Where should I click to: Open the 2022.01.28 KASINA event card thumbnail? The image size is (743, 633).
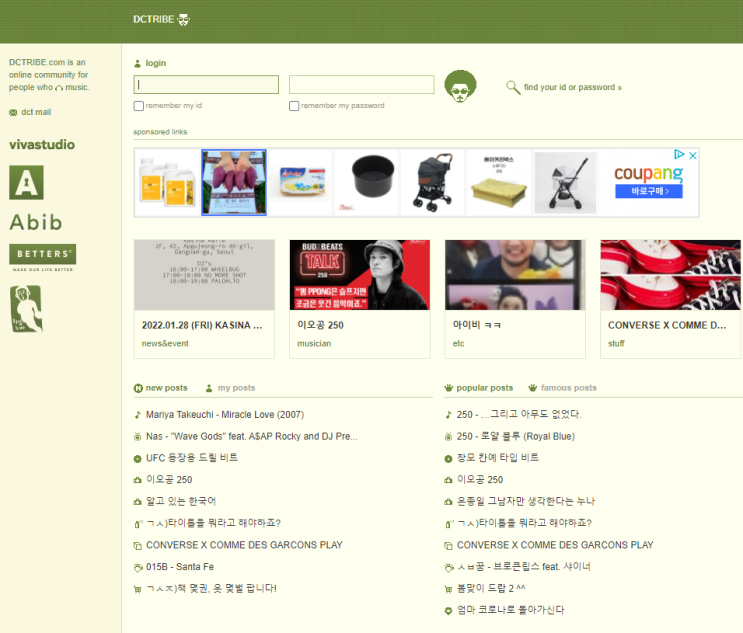click(x=204, y=275)
